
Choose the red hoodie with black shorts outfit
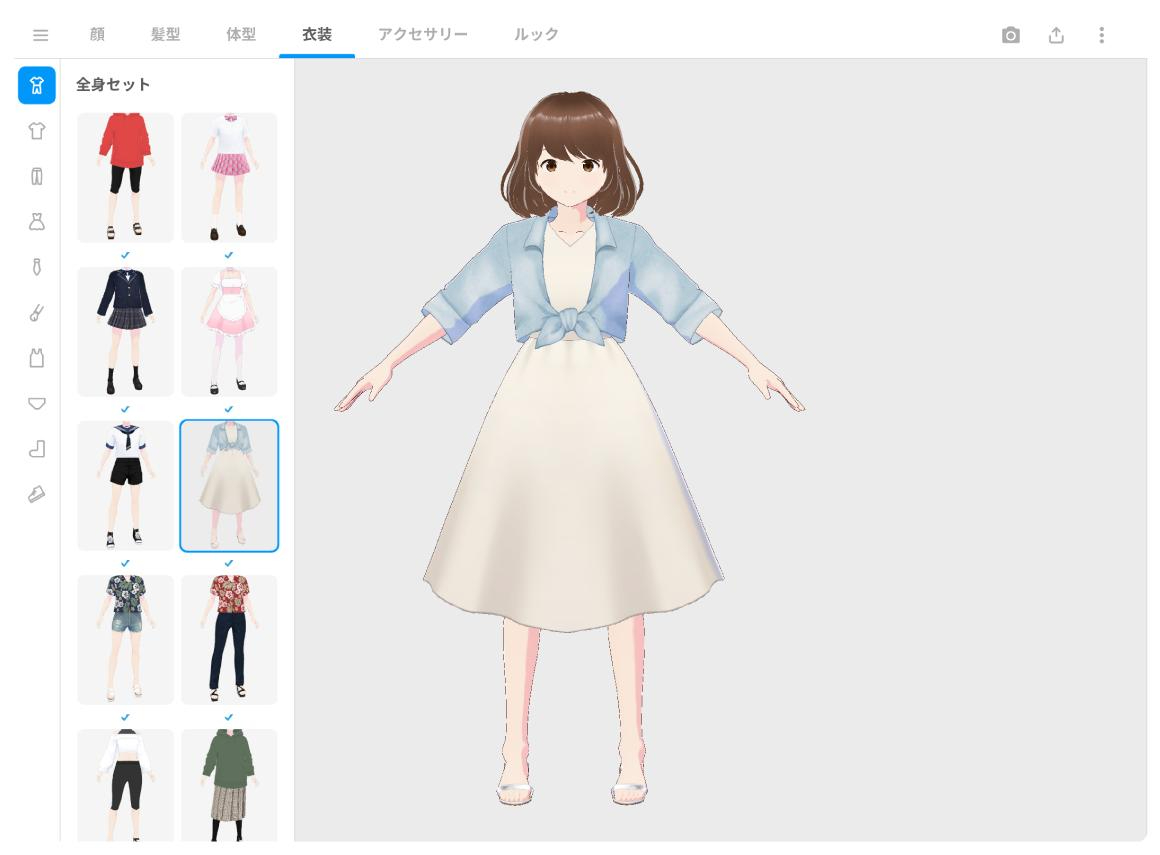pyautogui.click(x=126, y=178)
